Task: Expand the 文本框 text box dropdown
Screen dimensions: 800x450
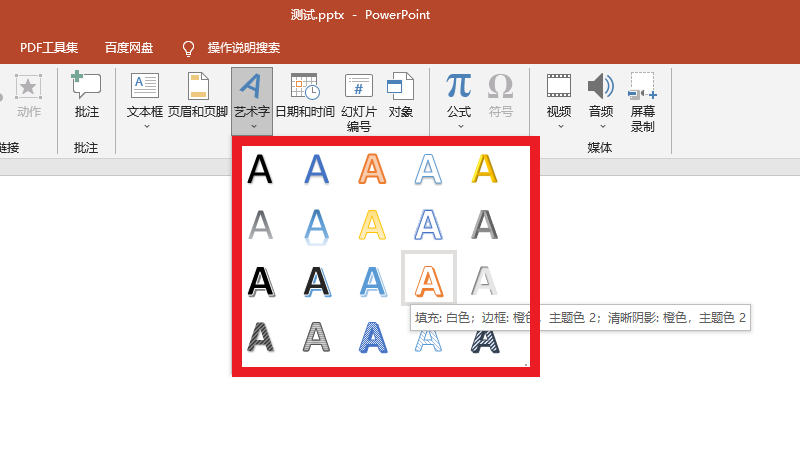Action: pos(146,126)
